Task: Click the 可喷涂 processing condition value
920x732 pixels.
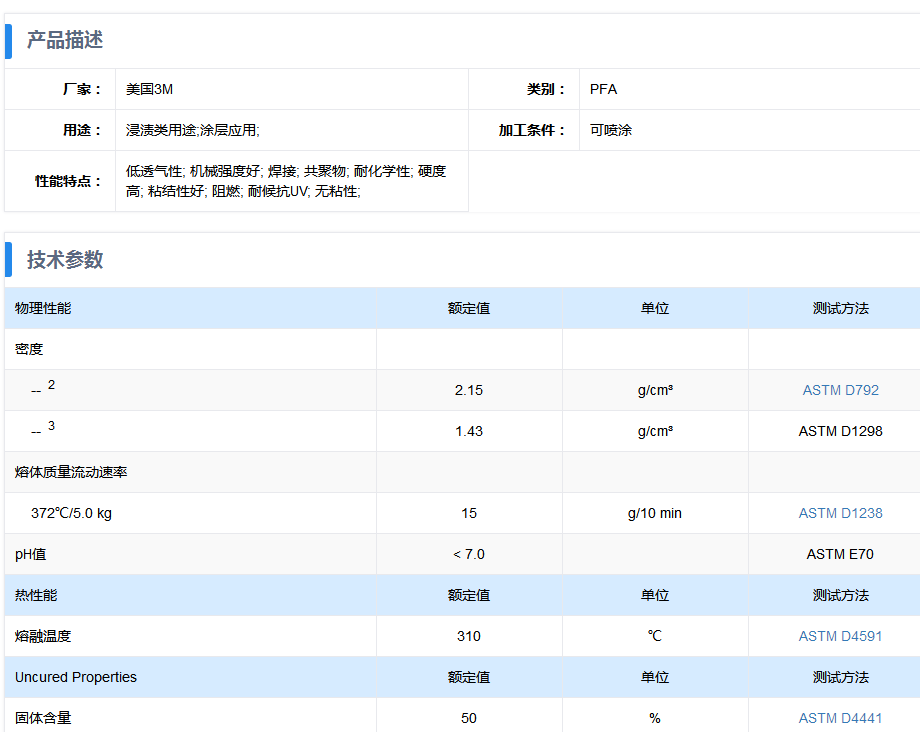Action: (610, 130)
